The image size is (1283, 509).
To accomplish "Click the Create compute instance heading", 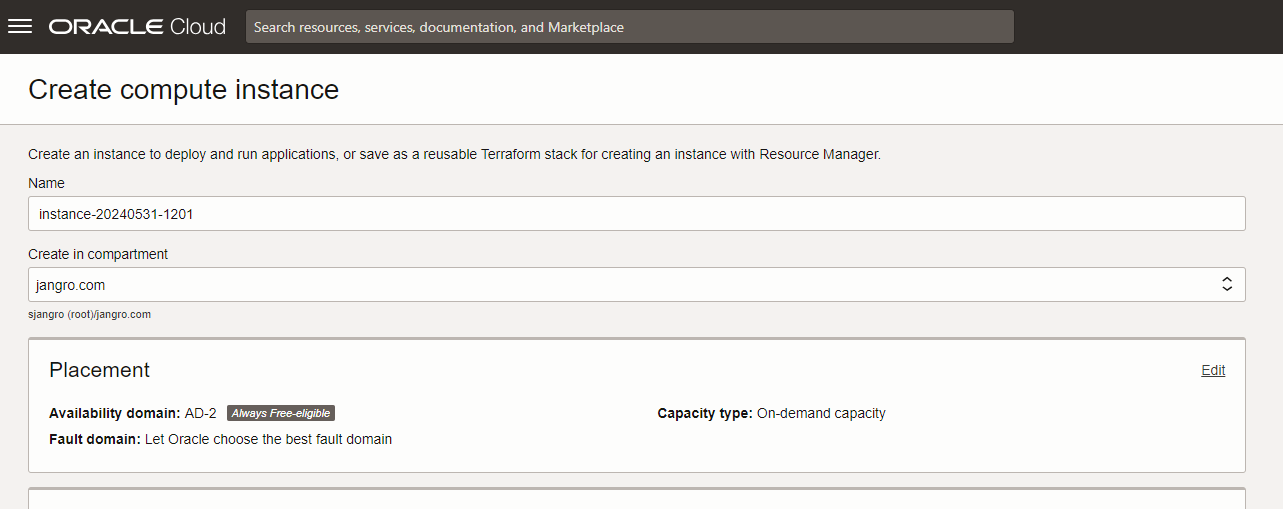I will pos(184,90).
